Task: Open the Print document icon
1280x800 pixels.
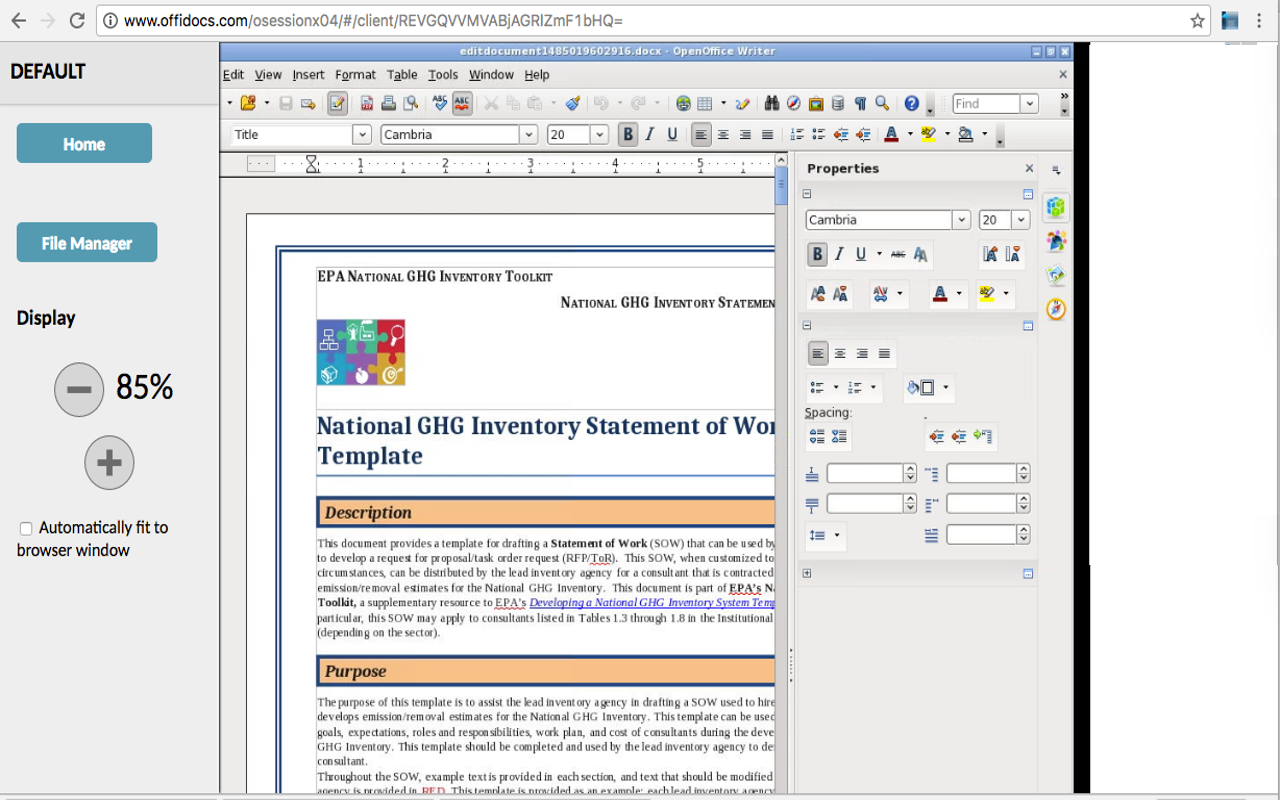Action: pos(386,103)
